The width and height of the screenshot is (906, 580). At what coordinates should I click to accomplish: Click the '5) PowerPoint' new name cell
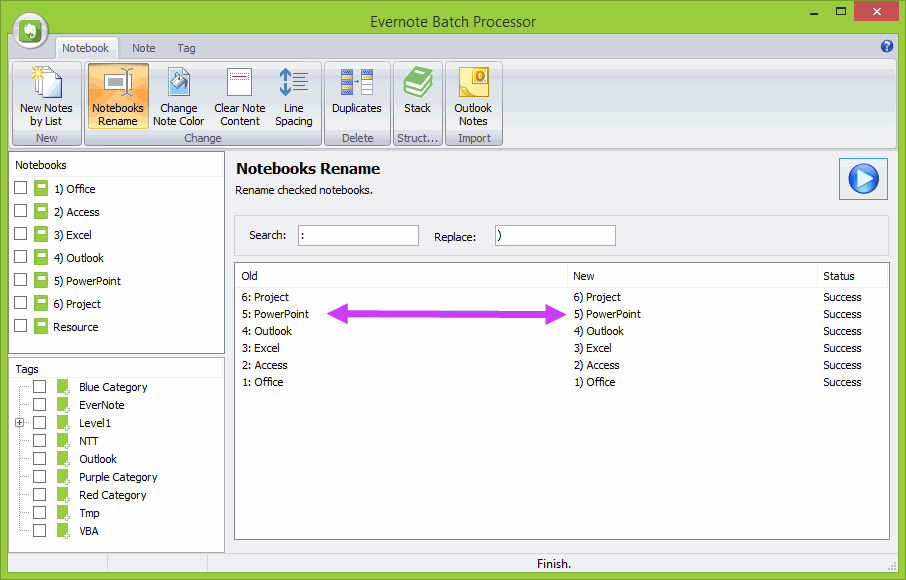point(607,314)
